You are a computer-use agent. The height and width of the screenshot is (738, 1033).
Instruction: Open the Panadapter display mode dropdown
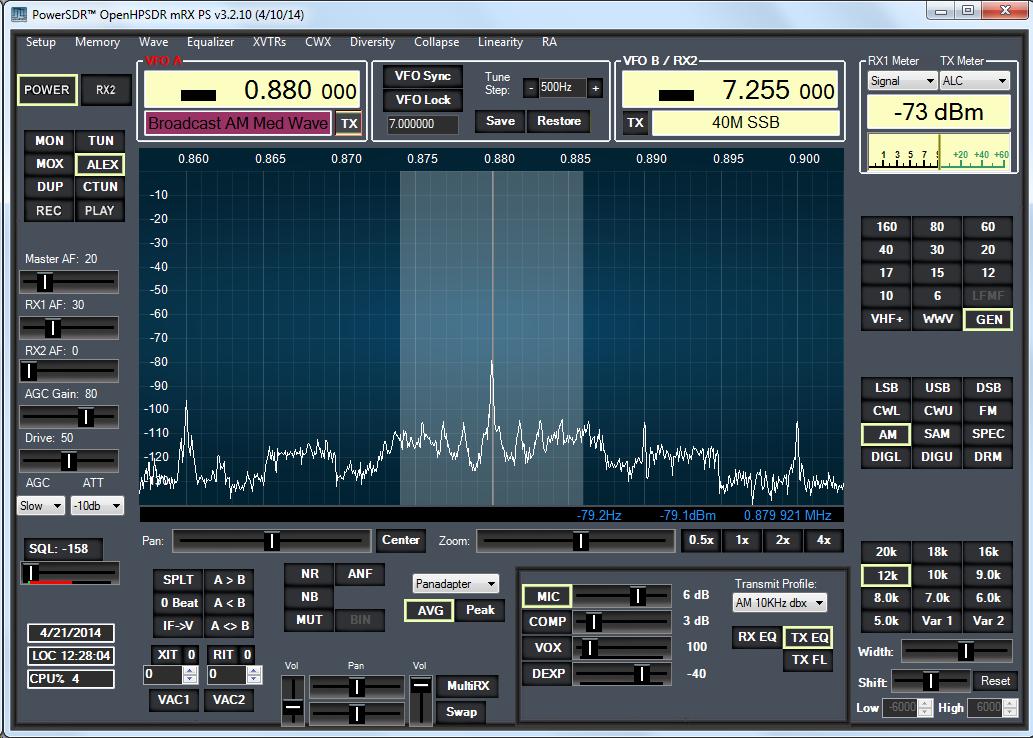pyautogui.click(x=455, y=584)
